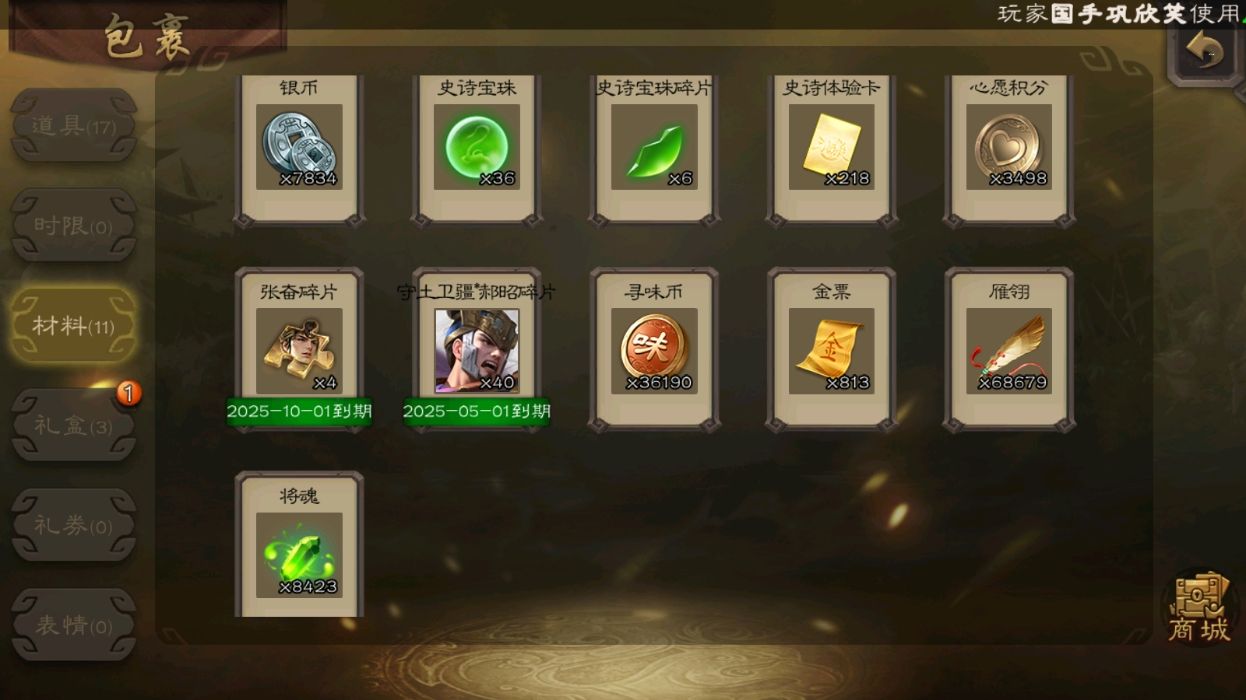Select the 史诗体验卡 gold card

pyautogui.click(x=831, y=147)
